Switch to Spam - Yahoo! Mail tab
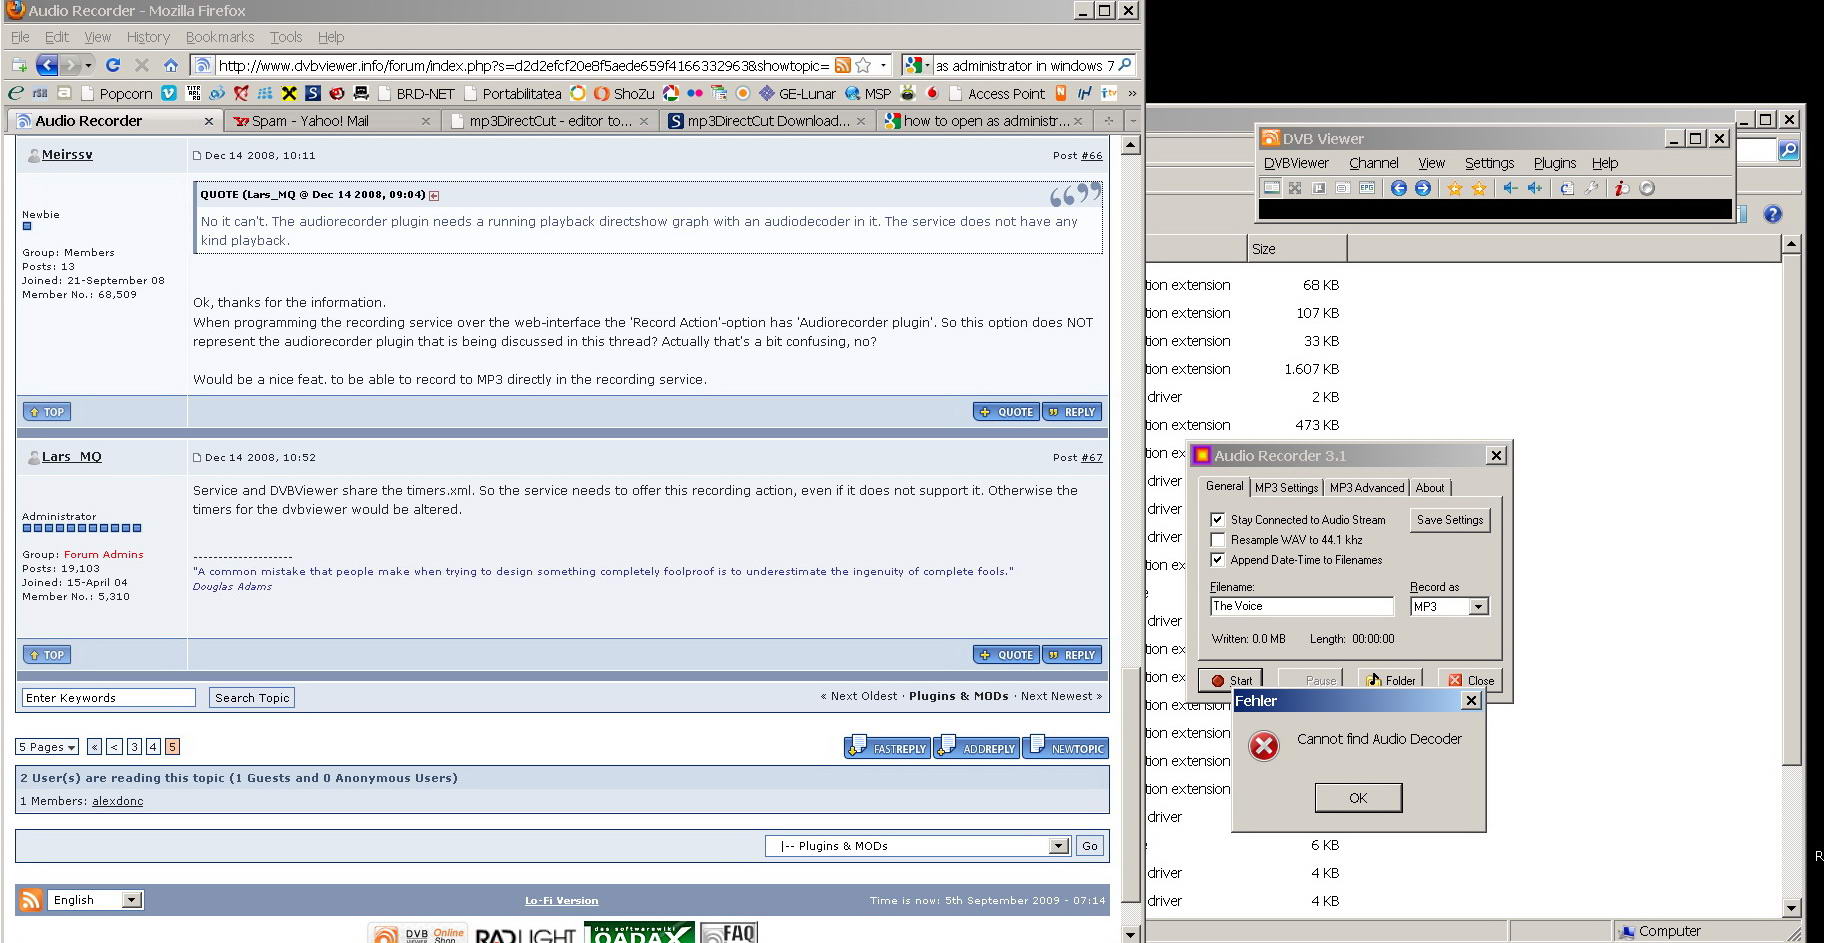This screenshot has width=1824, height=943. [x=332, y=121]
